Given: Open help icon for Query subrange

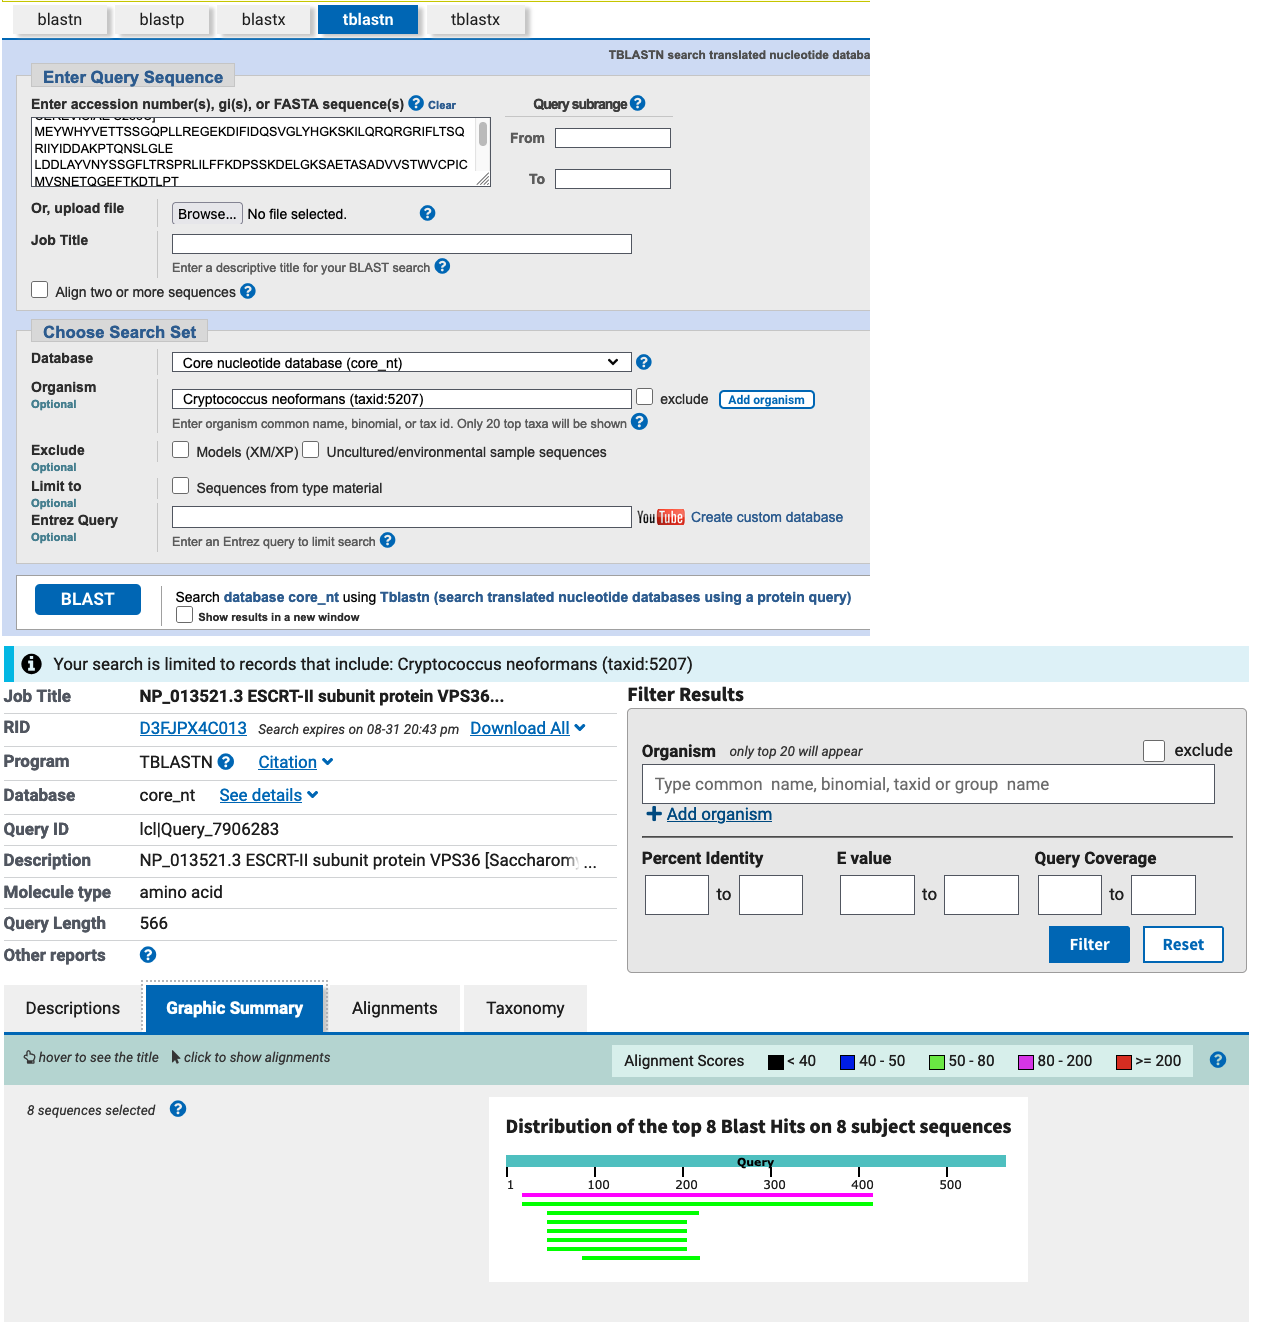Looking at the screenshot, I should [x=638, y=103].
